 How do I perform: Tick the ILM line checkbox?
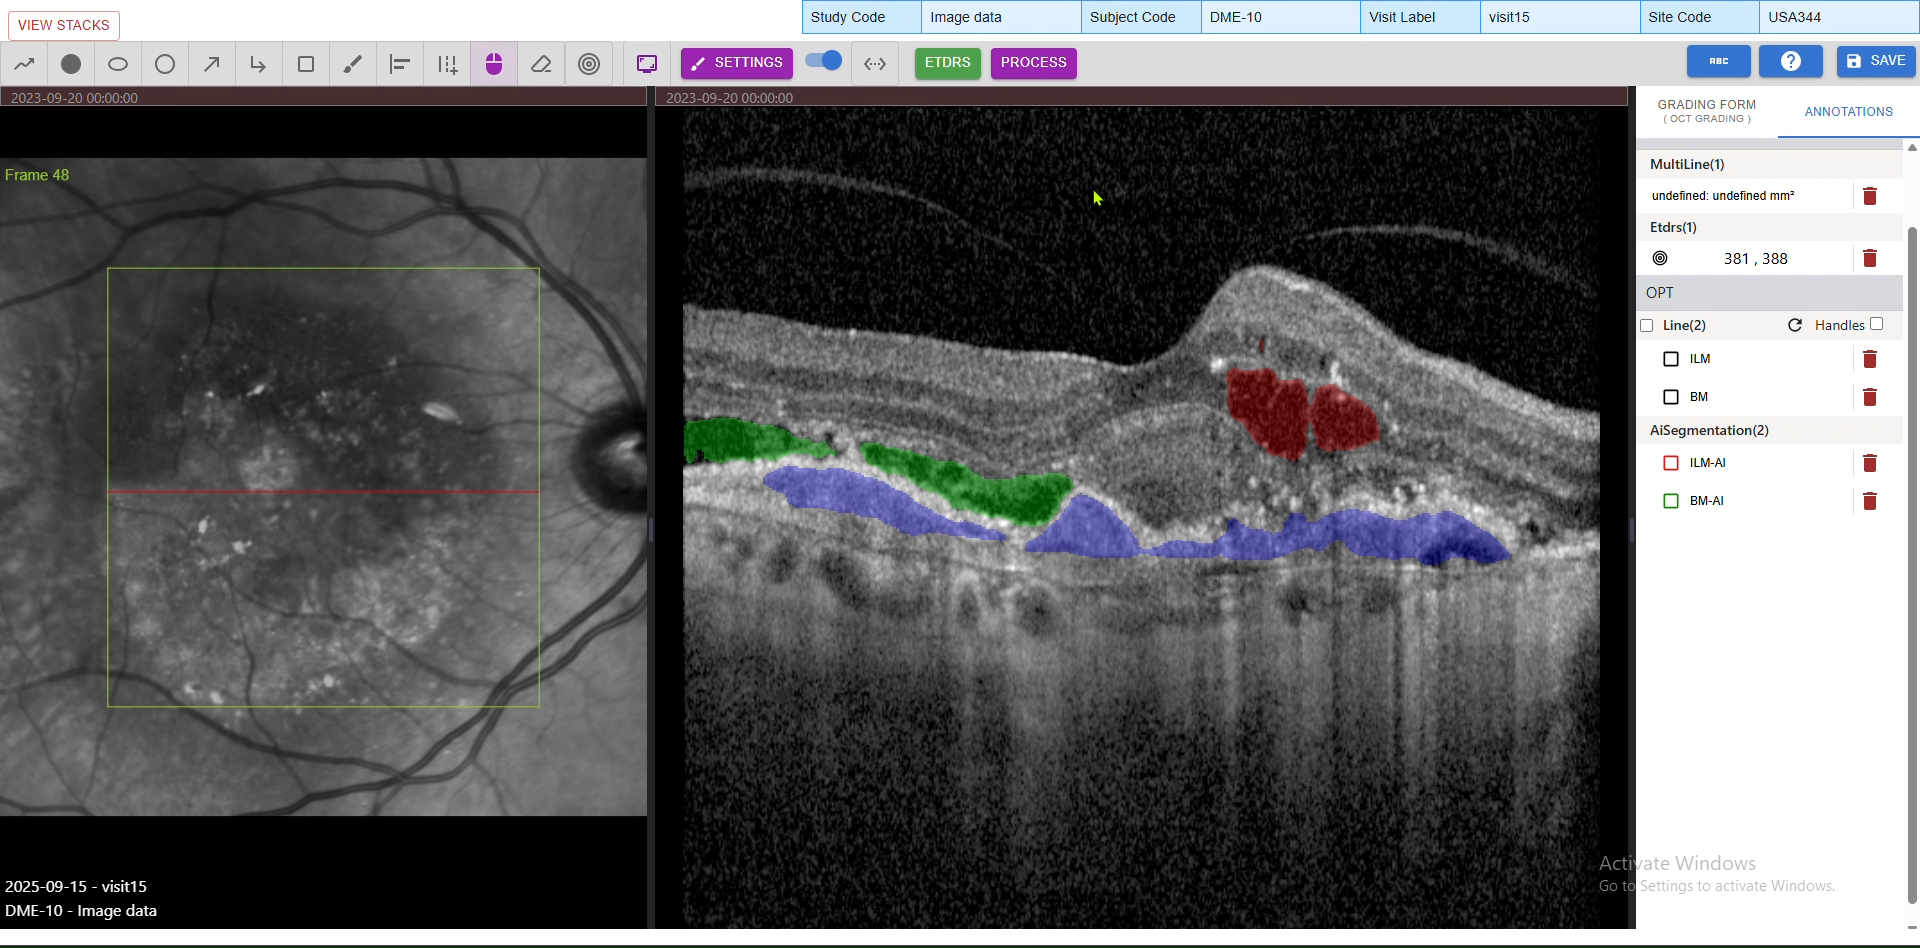pos(1670,359)
